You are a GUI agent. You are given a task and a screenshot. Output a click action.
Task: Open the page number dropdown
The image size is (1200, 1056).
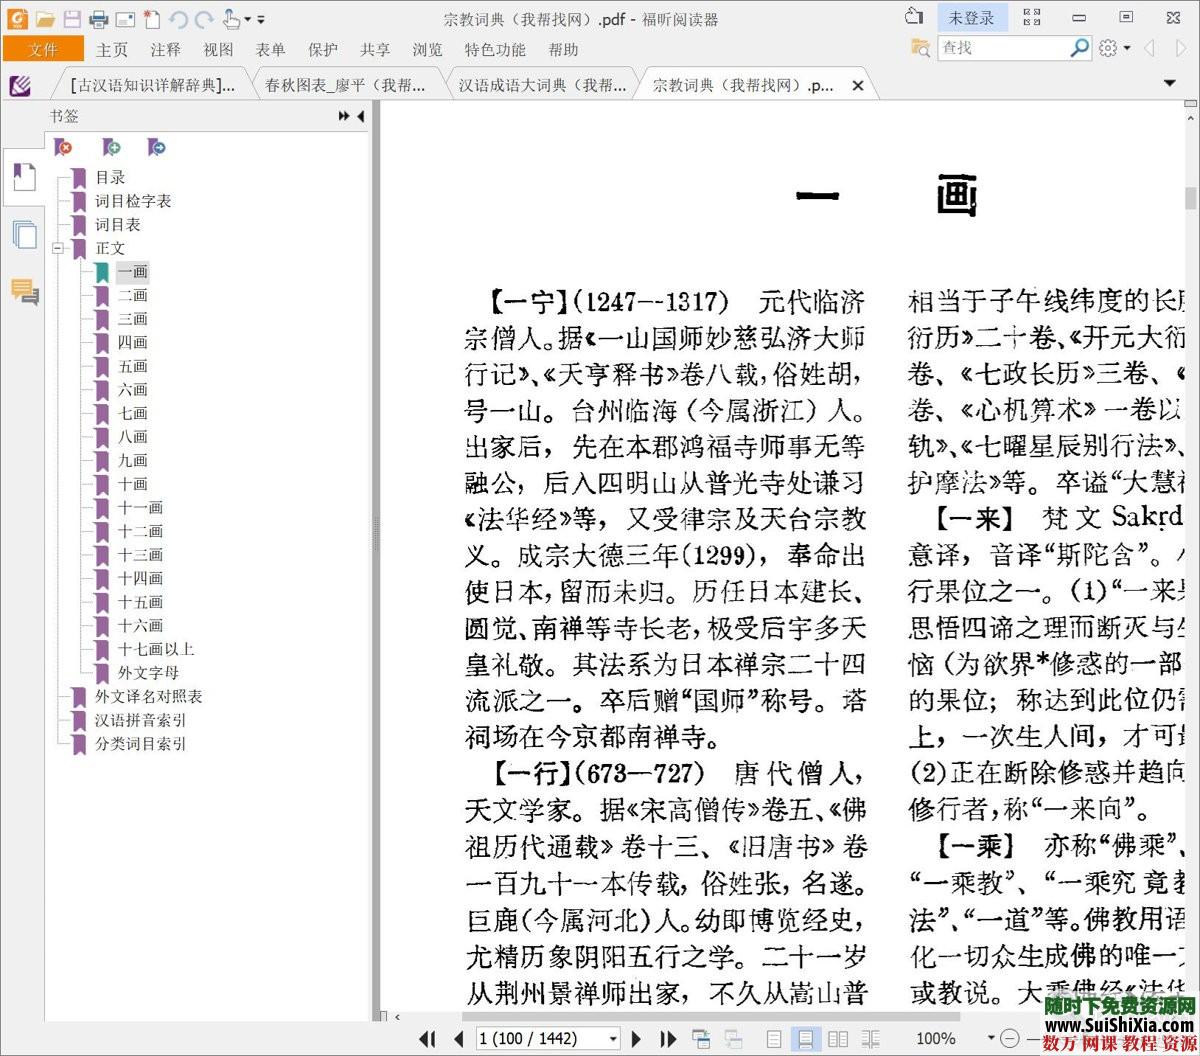click(613, 1038)
